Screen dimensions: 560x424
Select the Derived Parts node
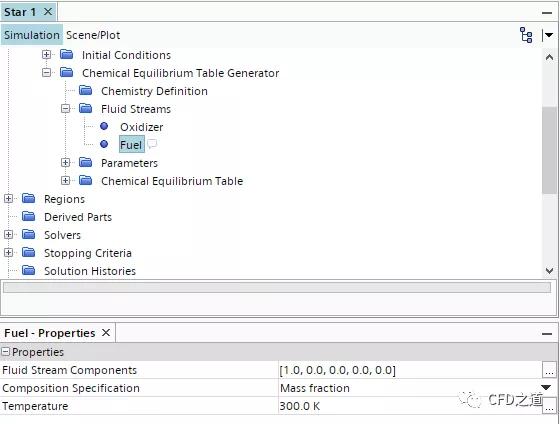(78, 217)
